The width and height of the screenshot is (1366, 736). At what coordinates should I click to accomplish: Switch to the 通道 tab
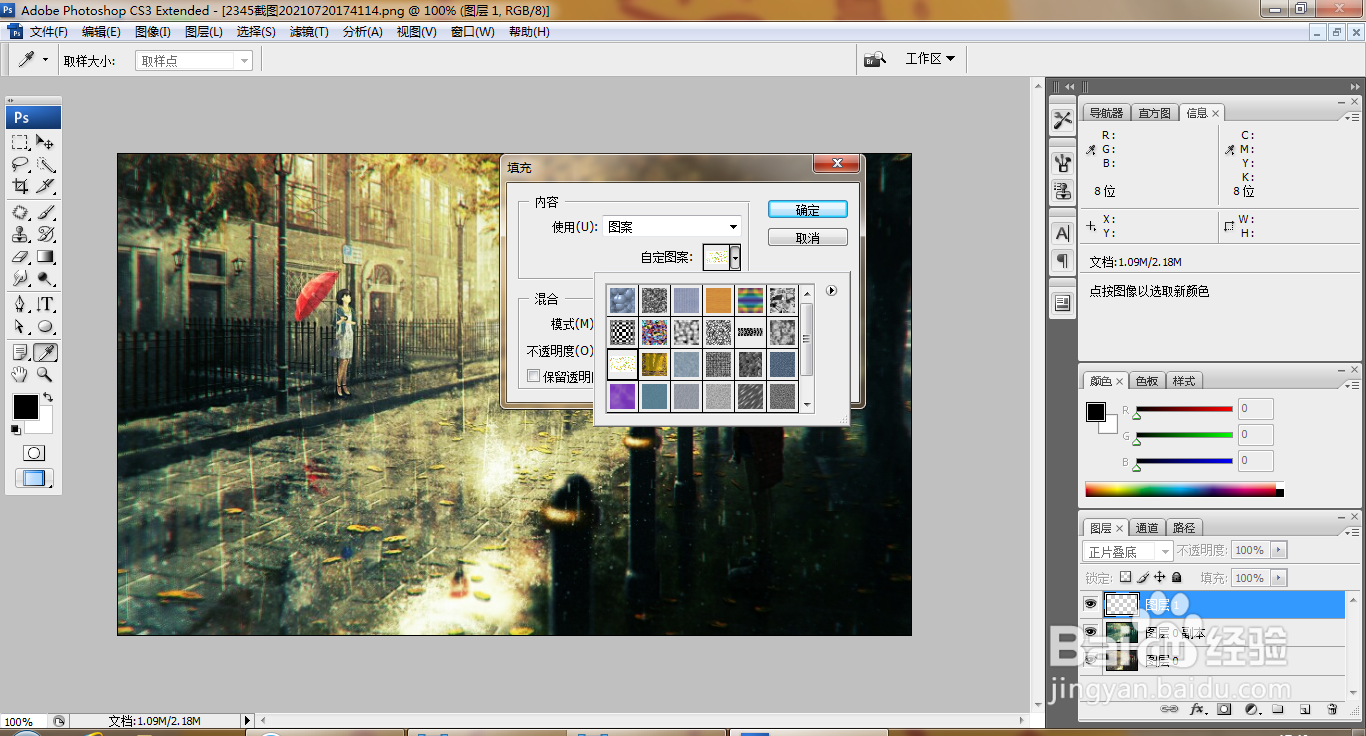coord(1147,528)
